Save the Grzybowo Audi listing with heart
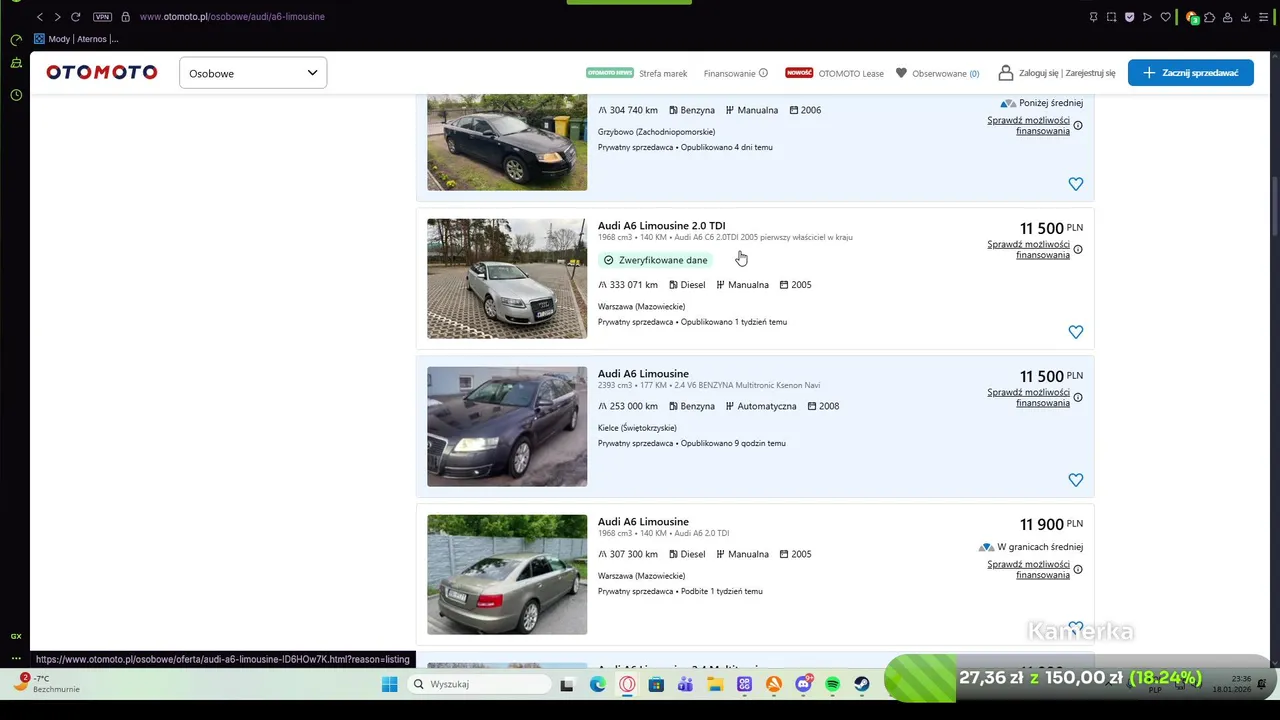Screen dimensions: 1280x720 (1075, 184)
